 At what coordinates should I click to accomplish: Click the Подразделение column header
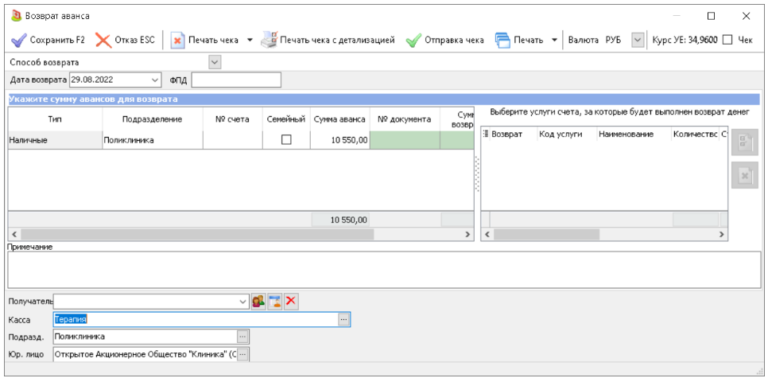pyautogui.click(x=152, y=119)
